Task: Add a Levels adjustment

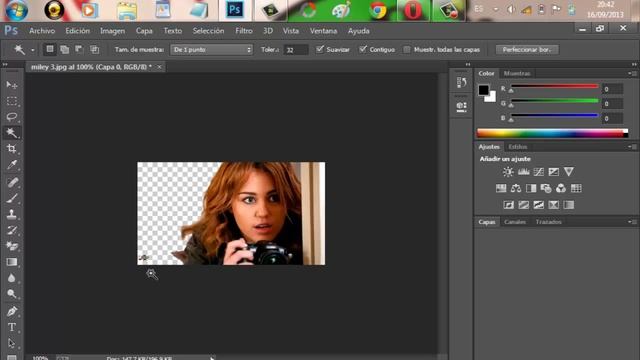Action: coord(523,172)
